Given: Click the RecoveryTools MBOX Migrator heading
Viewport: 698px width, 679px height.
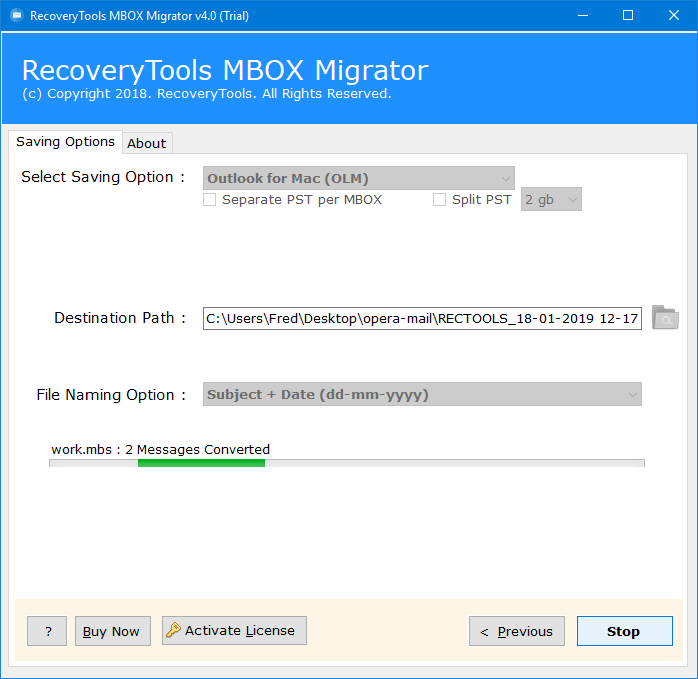Looking at the screenshot, I should [225, 70].
